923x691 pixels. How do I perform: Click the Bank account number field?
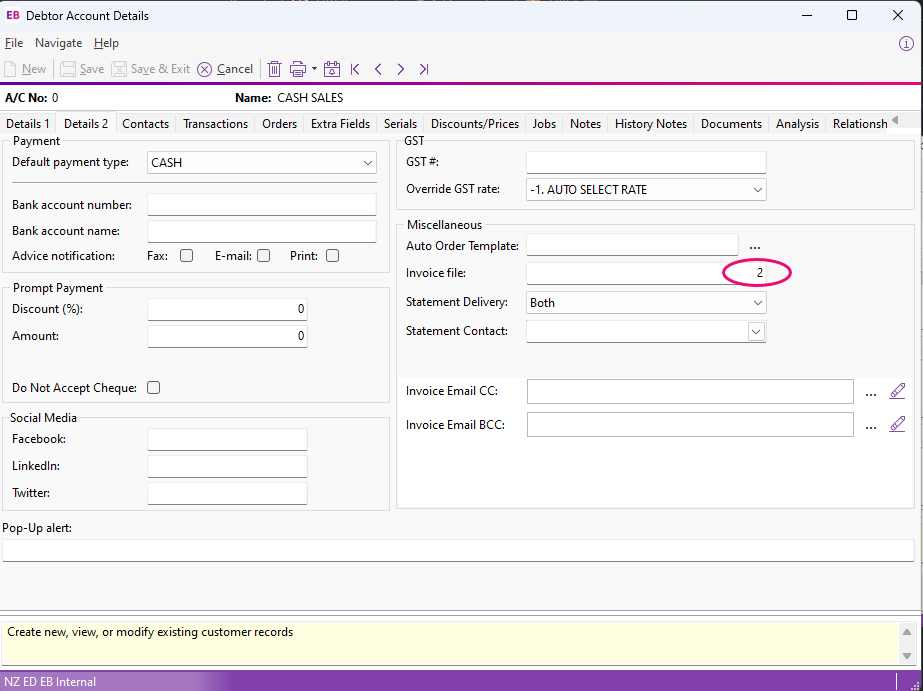[261, 205]
